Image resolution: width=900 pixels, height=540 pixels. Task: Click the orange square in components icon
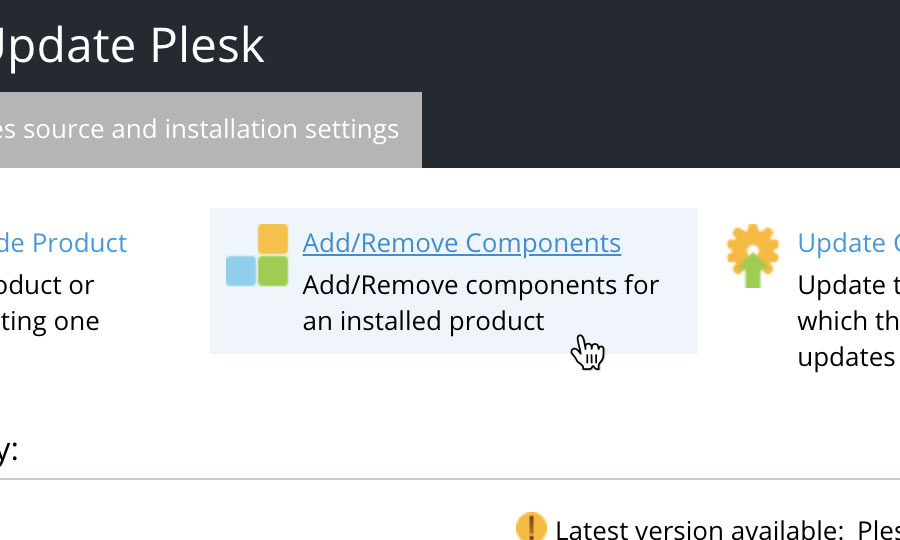273,239
